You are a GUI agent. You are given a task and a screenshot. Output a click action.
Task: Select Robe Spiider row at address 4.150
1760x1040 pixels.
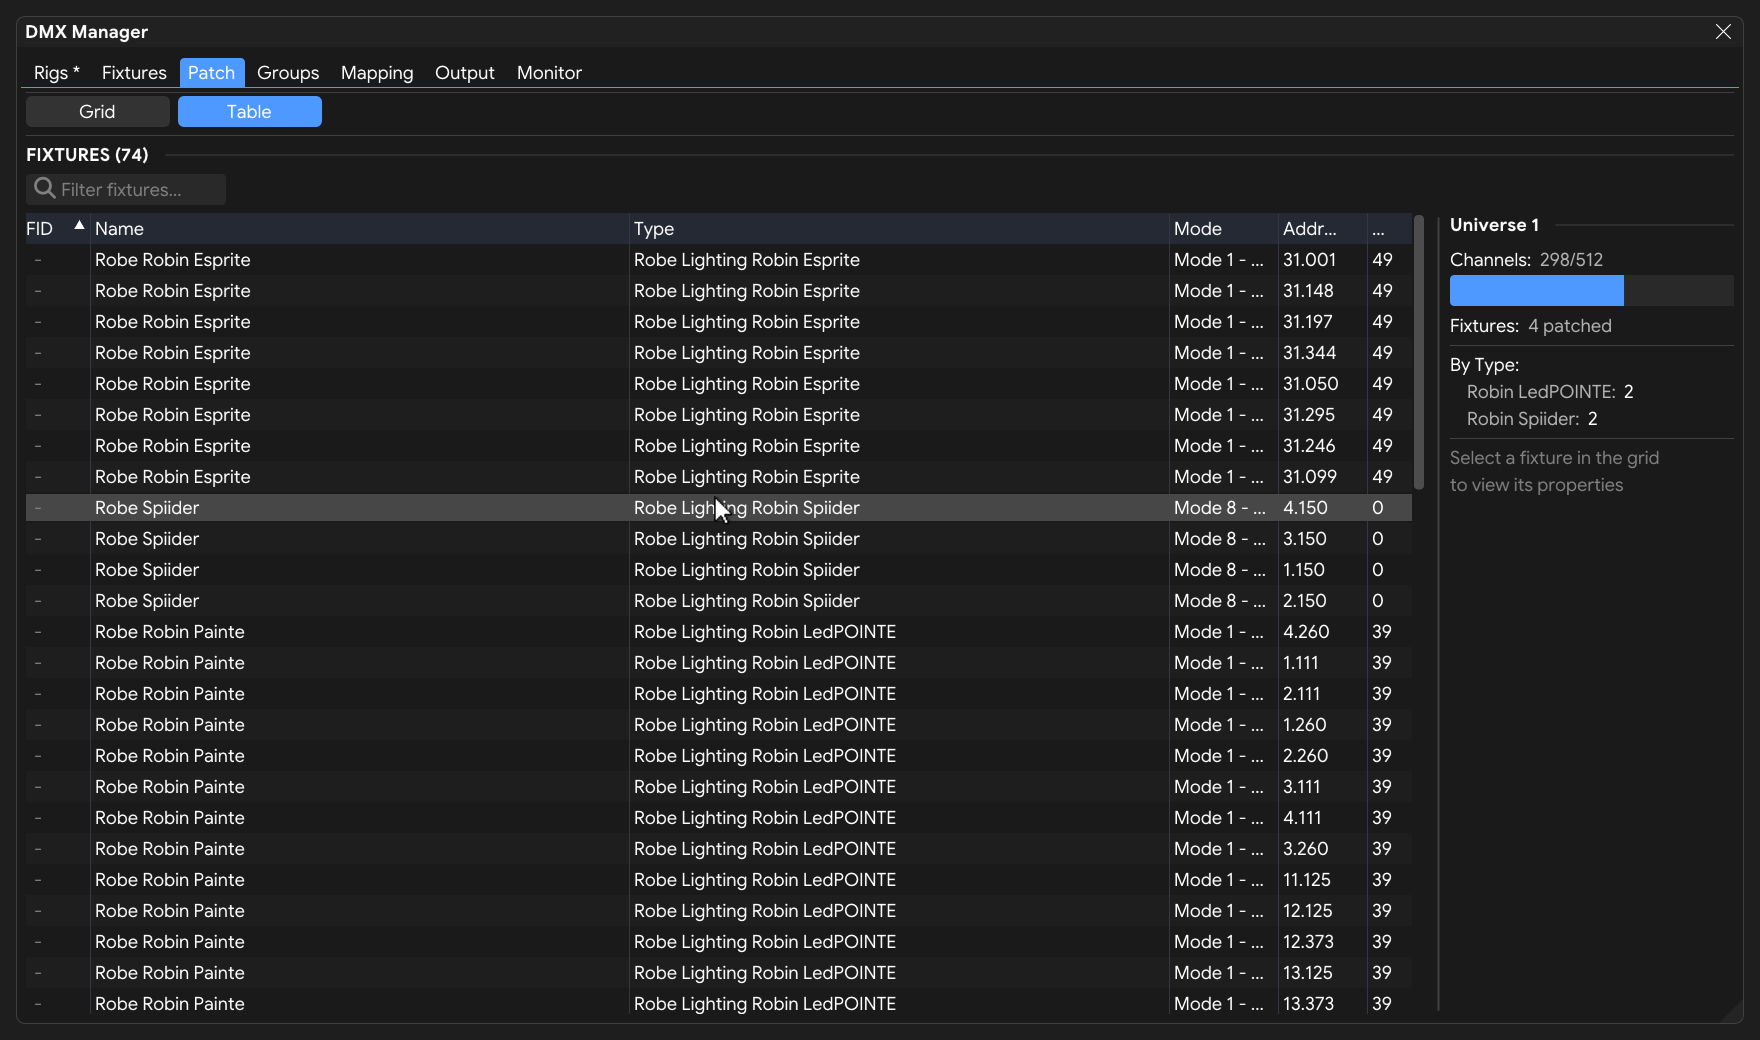718,508
